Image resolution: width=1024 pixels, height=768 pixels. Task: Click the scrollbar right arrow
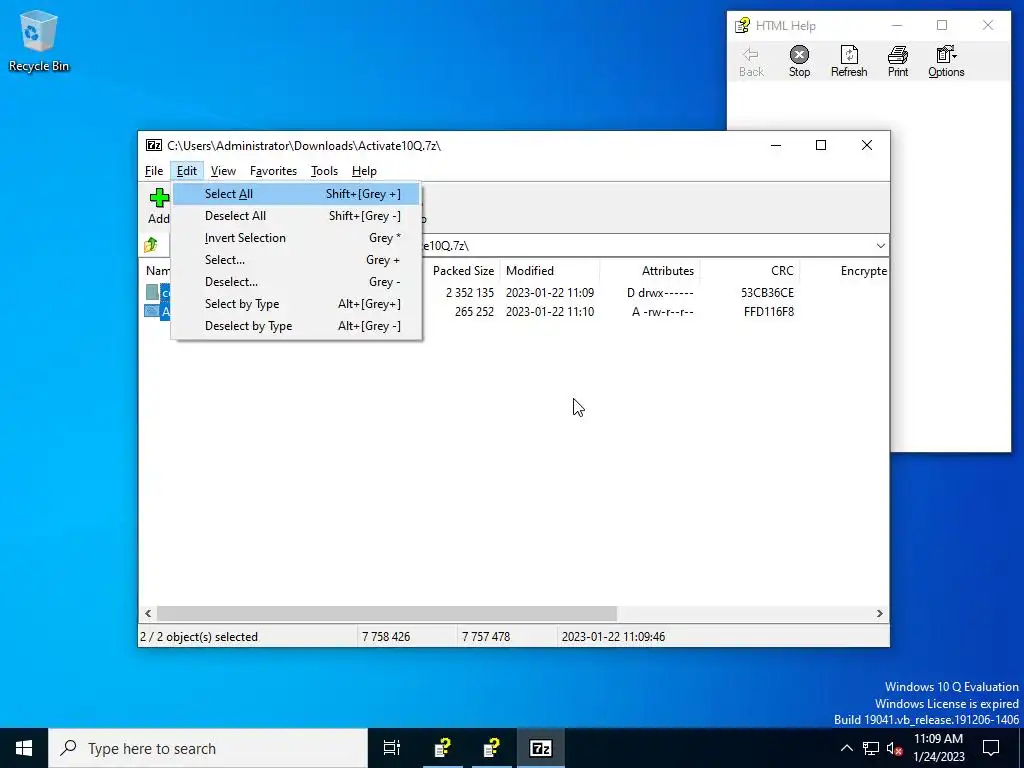pos(880,613)
